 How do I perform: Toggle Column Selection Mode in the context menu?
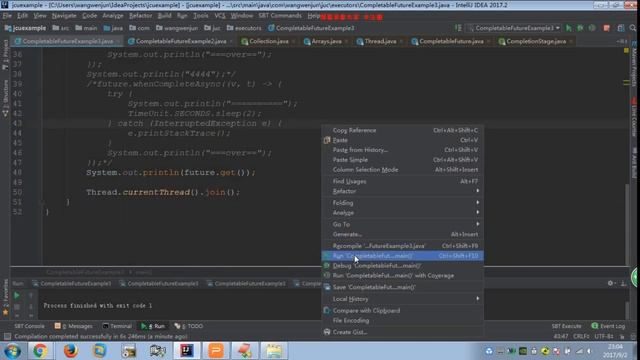click(x=402, y=169)
